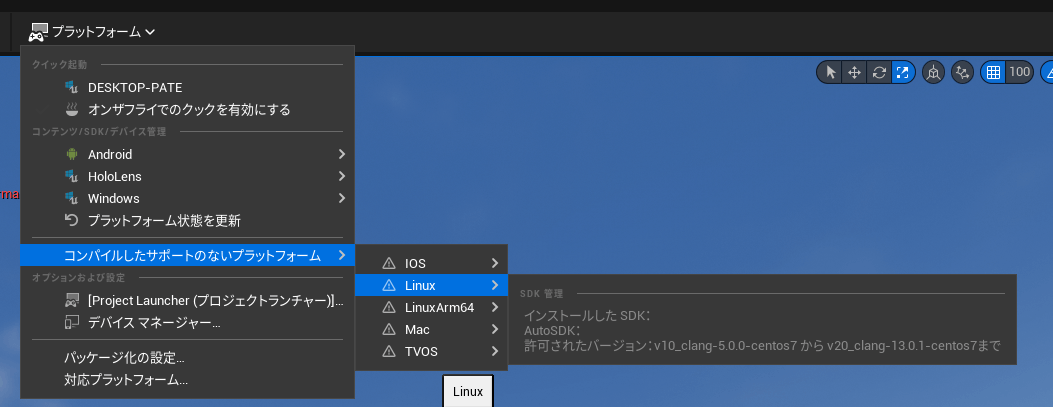Expand the Android submenu arrow
The image size is (1053, 407).
(x=342, y=154)
